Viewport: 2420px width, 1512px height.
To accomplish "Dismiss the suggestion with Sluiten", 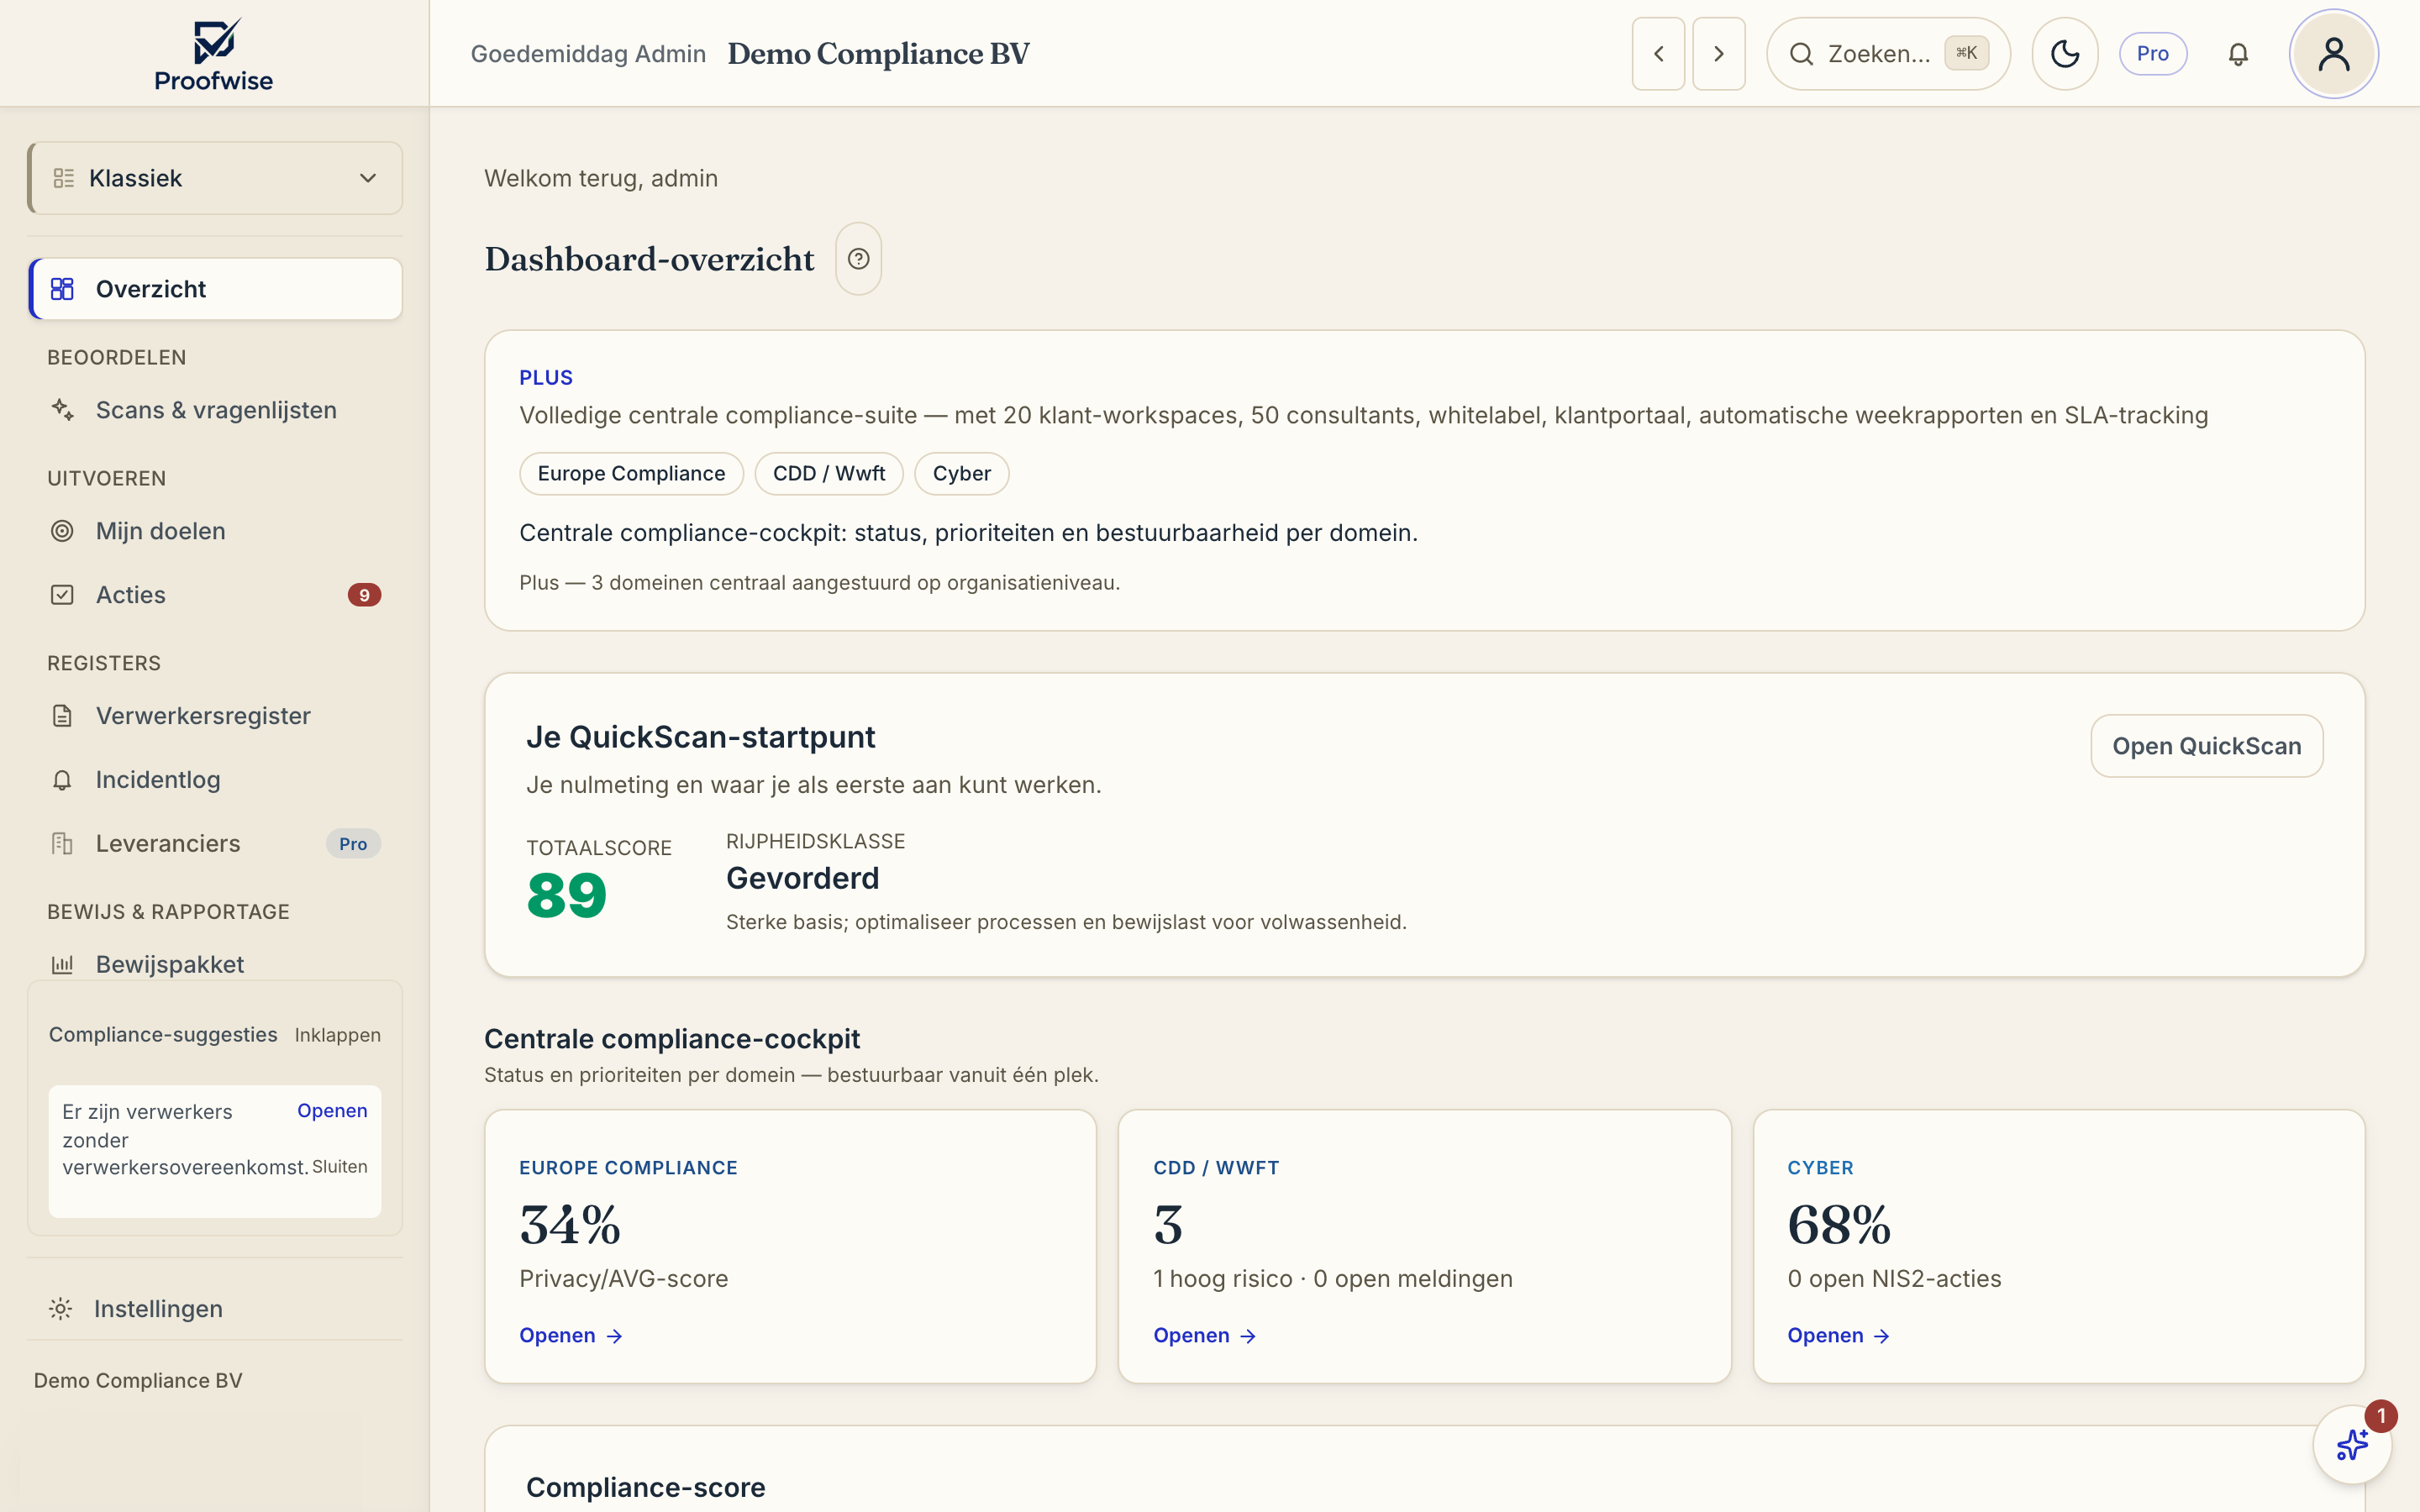I will [339, 1167].
